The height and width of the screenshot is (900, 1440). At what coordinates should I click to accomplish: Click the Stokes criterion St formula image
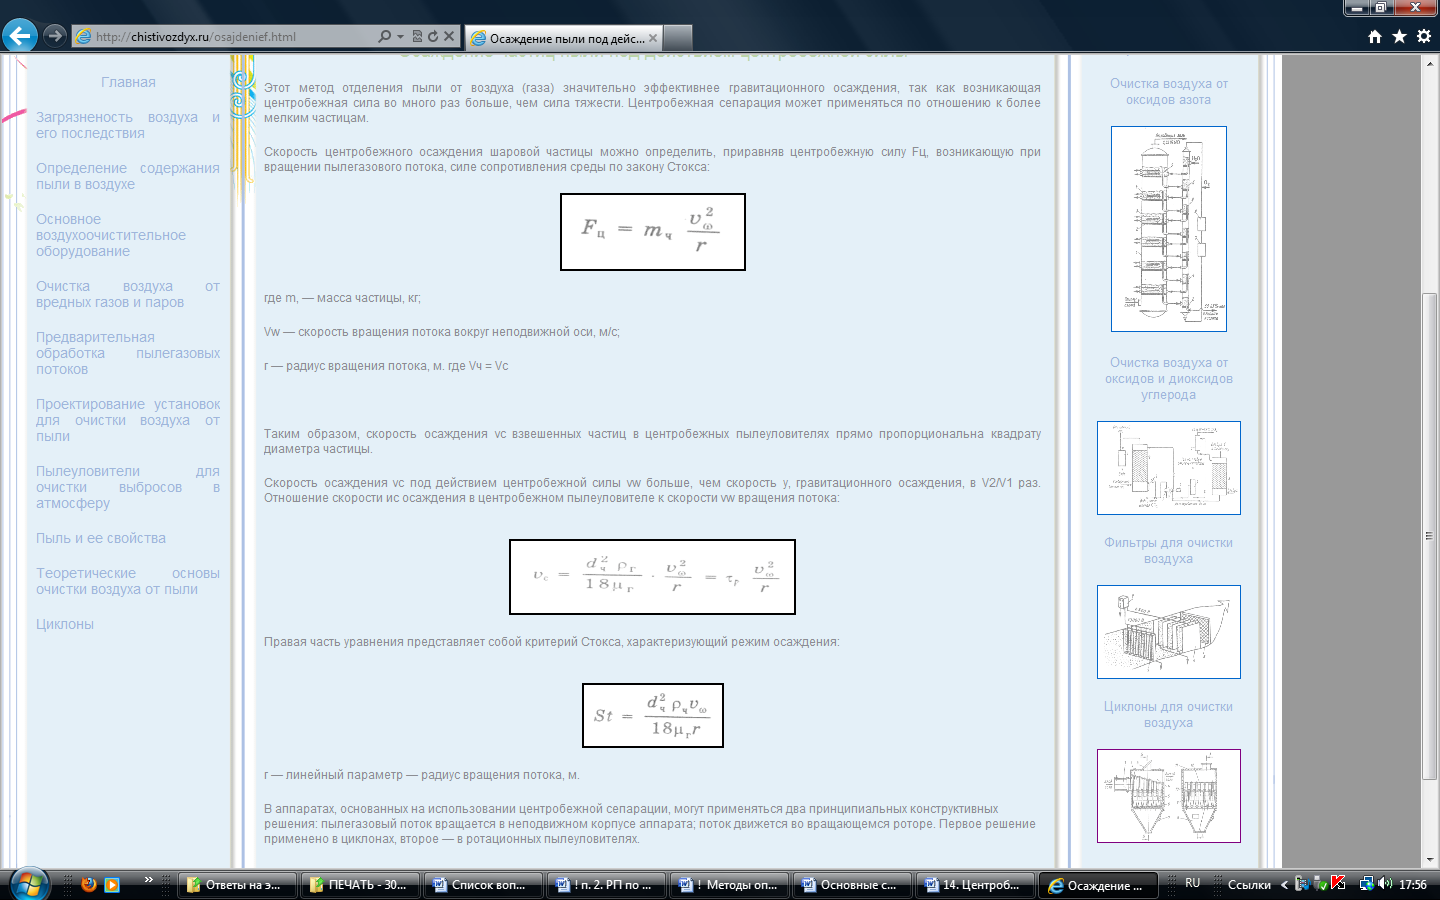[x=653, y=716]
